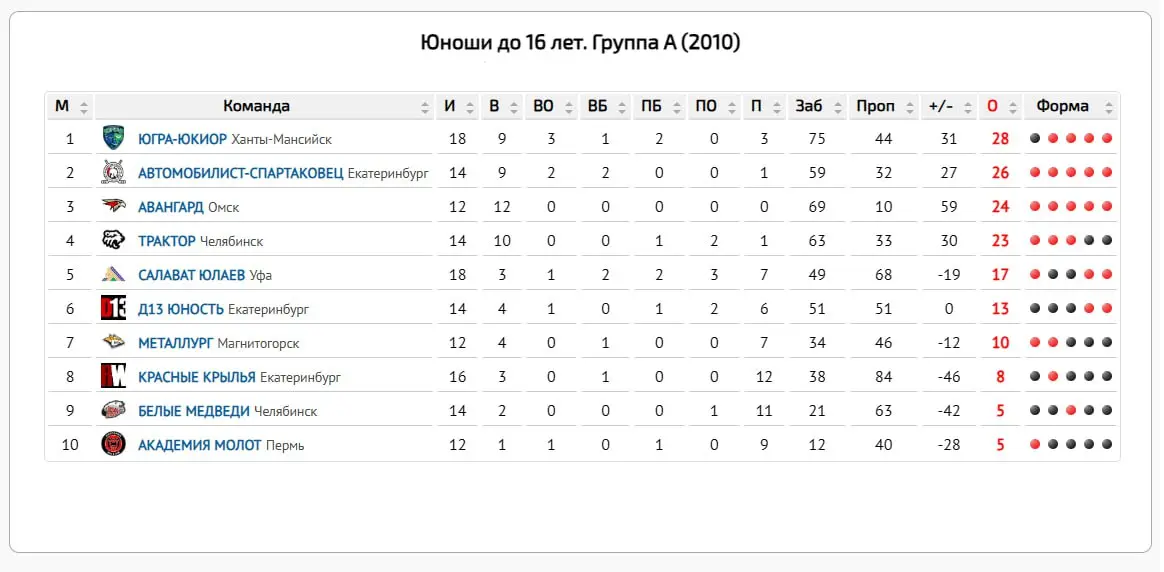Sort table by Заб goals scored
Viewport: 1164px width, 572px height.
(x=809, y=106)
